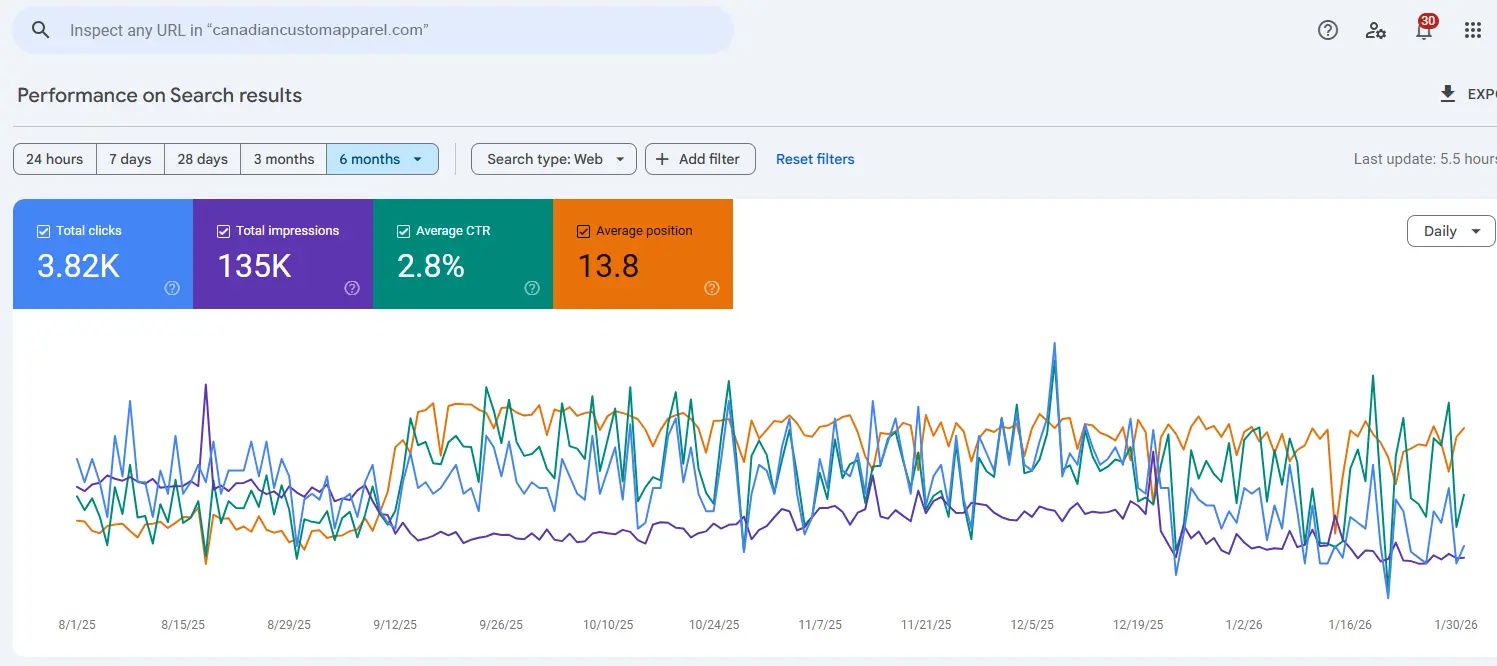1497x666 pixels.
Task: Open the Search type: Web dropdown
Action: (x=553, y=159)
